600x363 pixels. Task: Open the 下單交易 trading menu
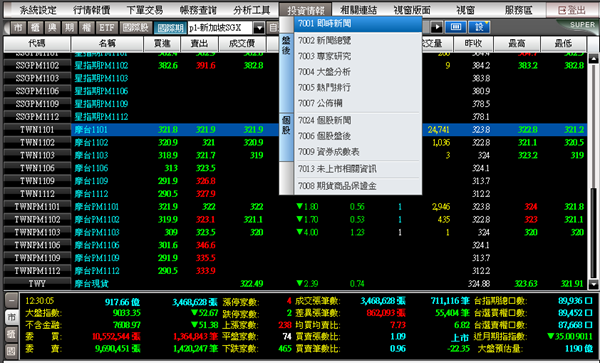(x=145, y=10)
